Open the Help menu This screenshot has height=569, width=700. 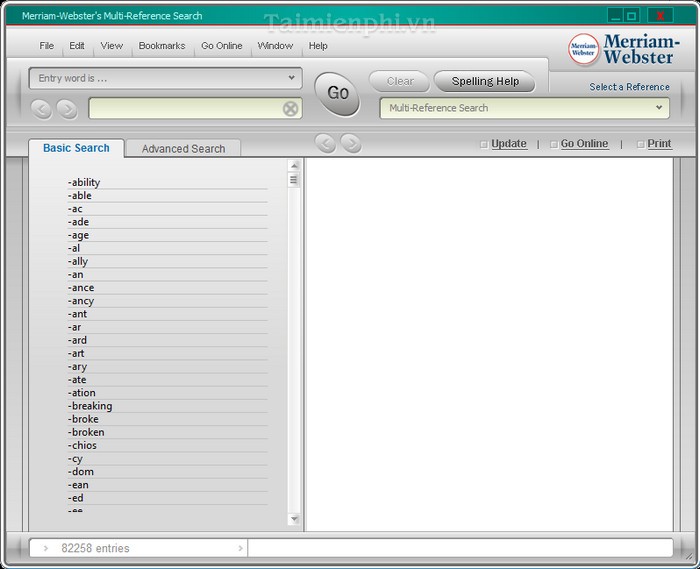pyautogui.click(x=318, y=46)
